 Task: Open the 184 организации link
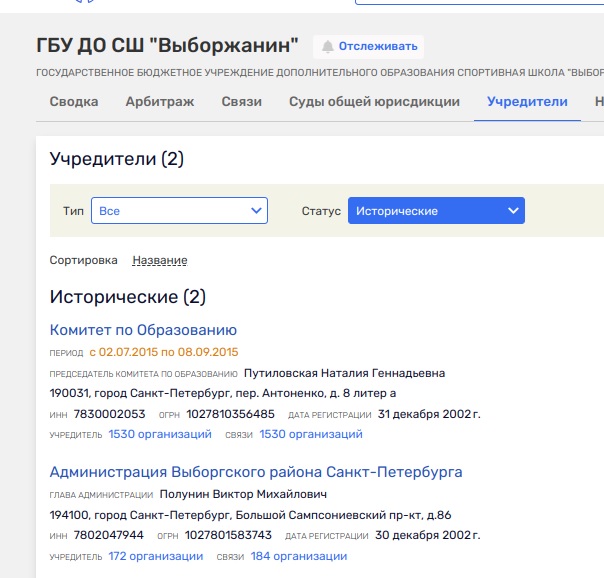pyautogui.click(x=299, y=556)
